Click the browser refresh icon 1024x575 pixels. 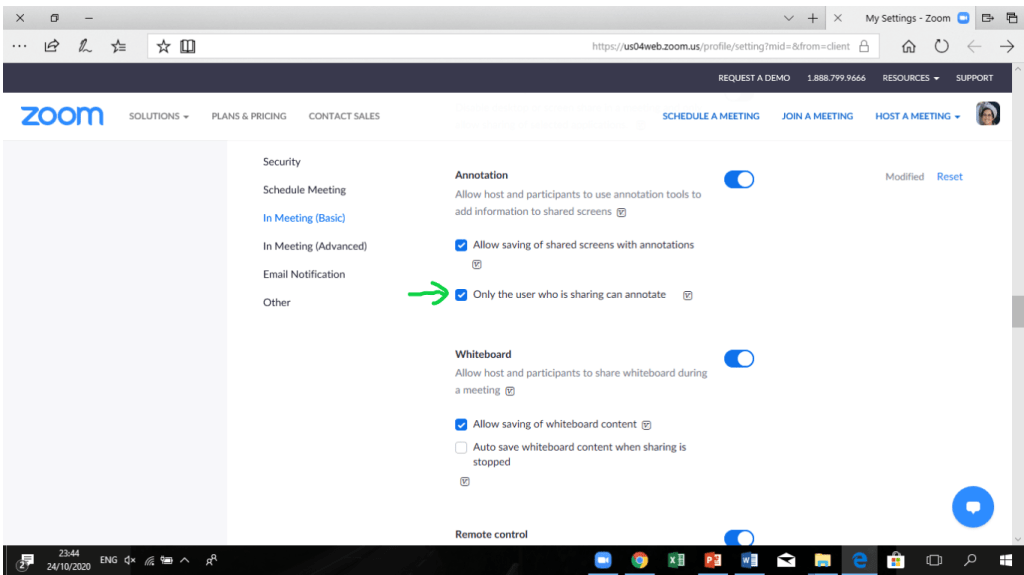coord(941,46)
